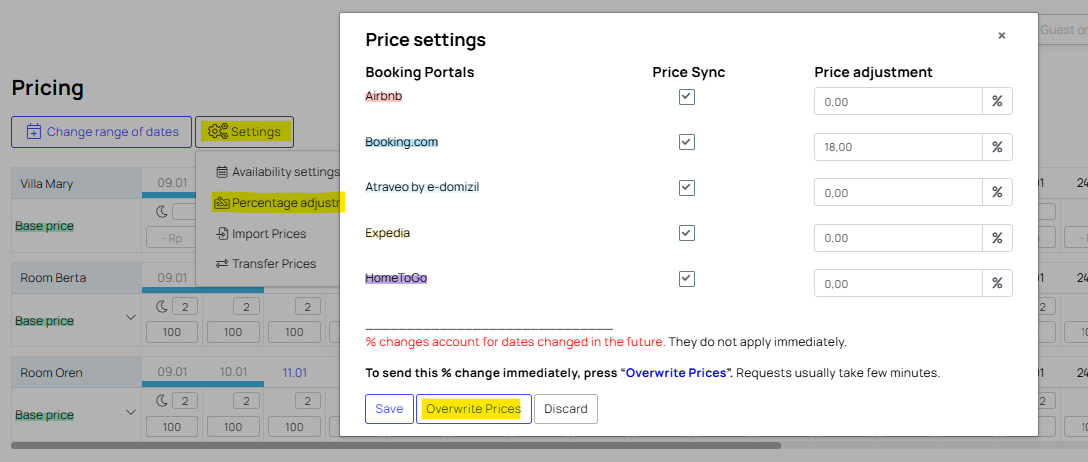Viewport: 1088px width, 462px height.
Task: Toggle Atraveo by e-domizil price sync checkbox
Action: click(687, 188)
